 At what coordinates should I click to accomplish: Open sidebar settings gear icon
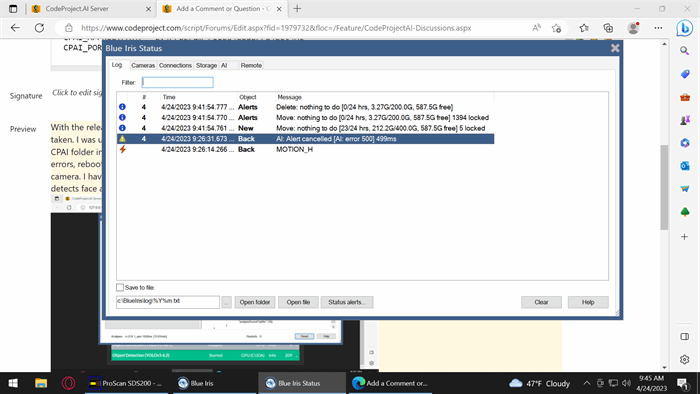(x=684, y=359)
